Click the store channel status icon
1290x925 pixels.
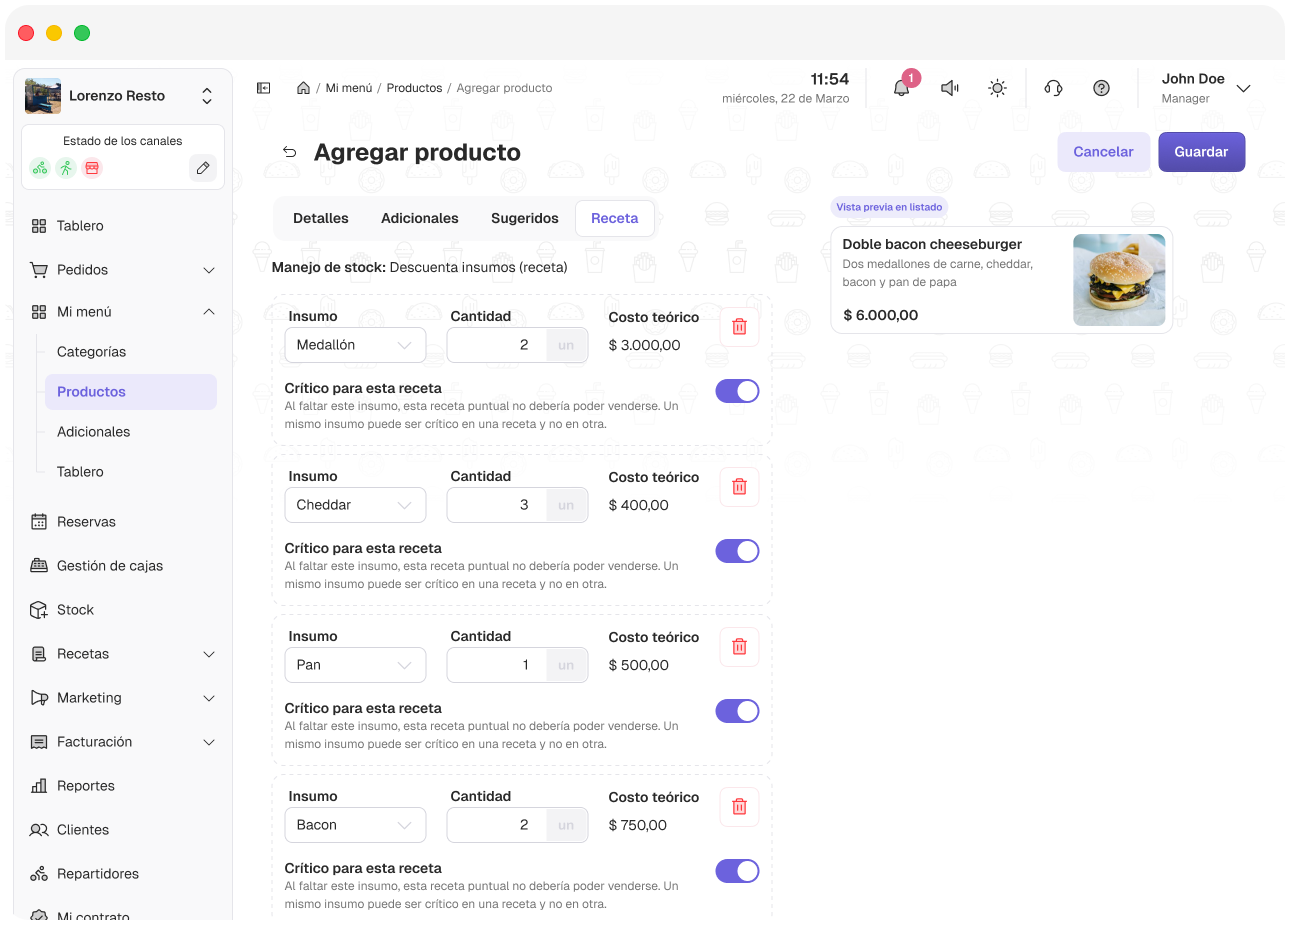tap(92, 168)
